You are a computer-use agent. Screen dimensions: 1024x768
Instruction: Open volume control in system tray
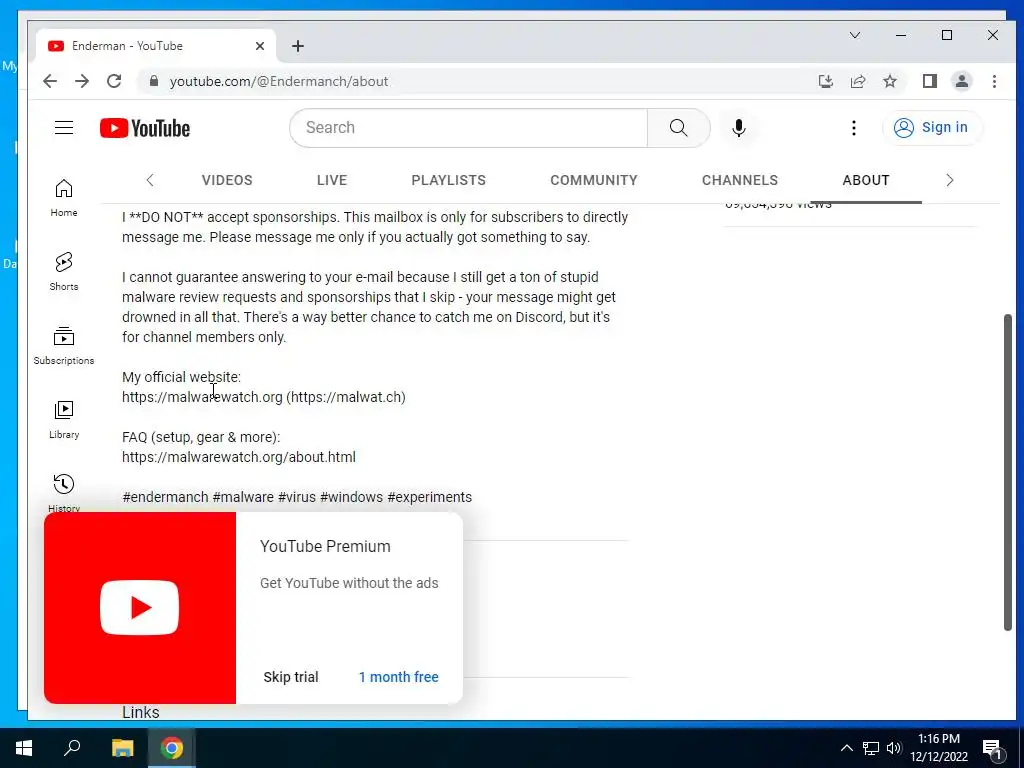pyautogui.click(x=894, y=748)
